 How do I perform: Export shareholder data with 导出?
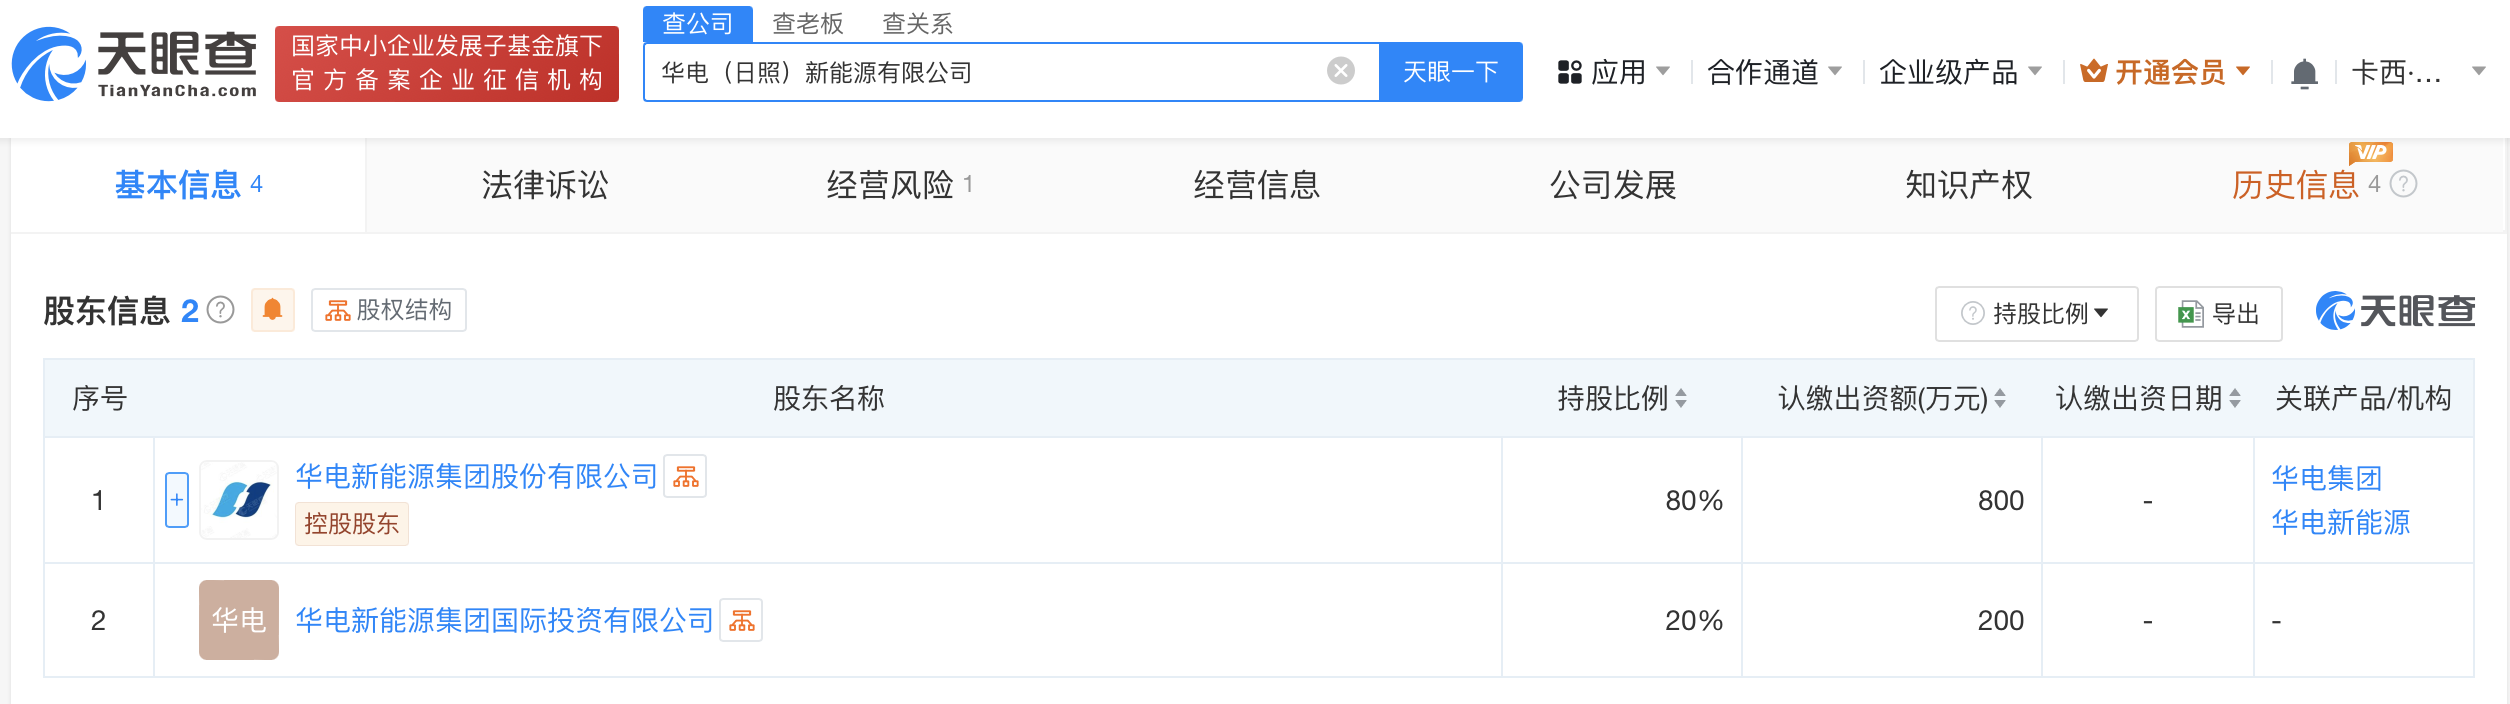(2218, 314)
